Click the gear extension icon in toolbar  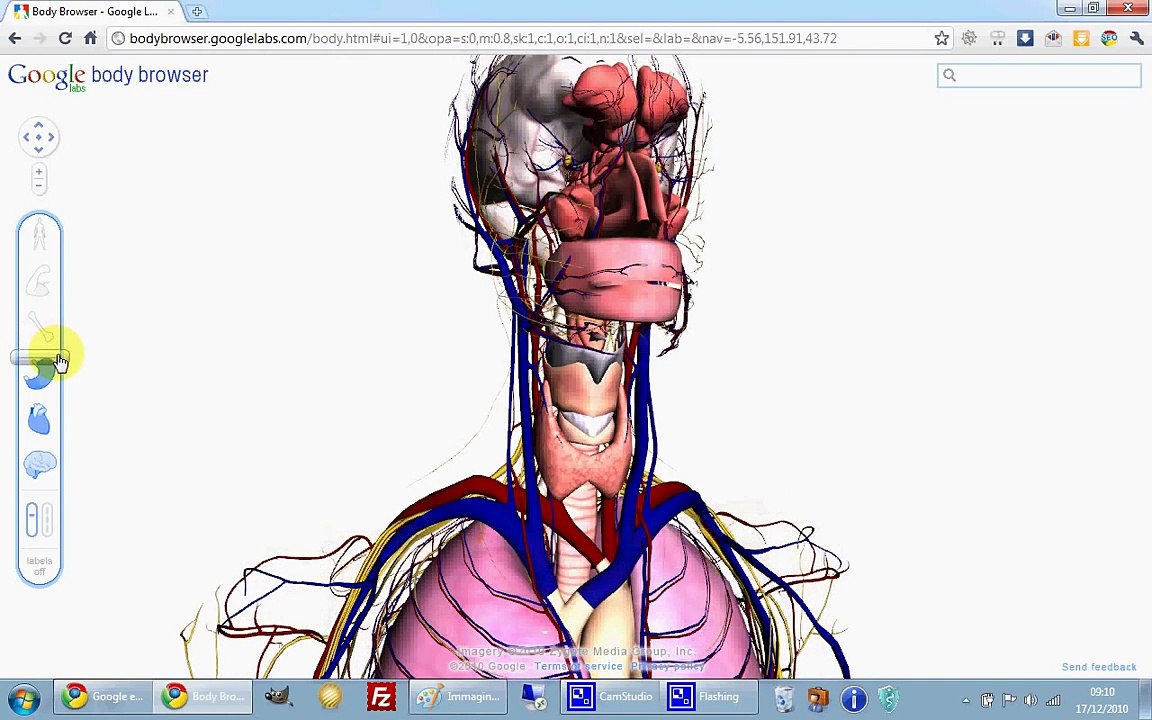pyautogui.click(x=969, y=38)
